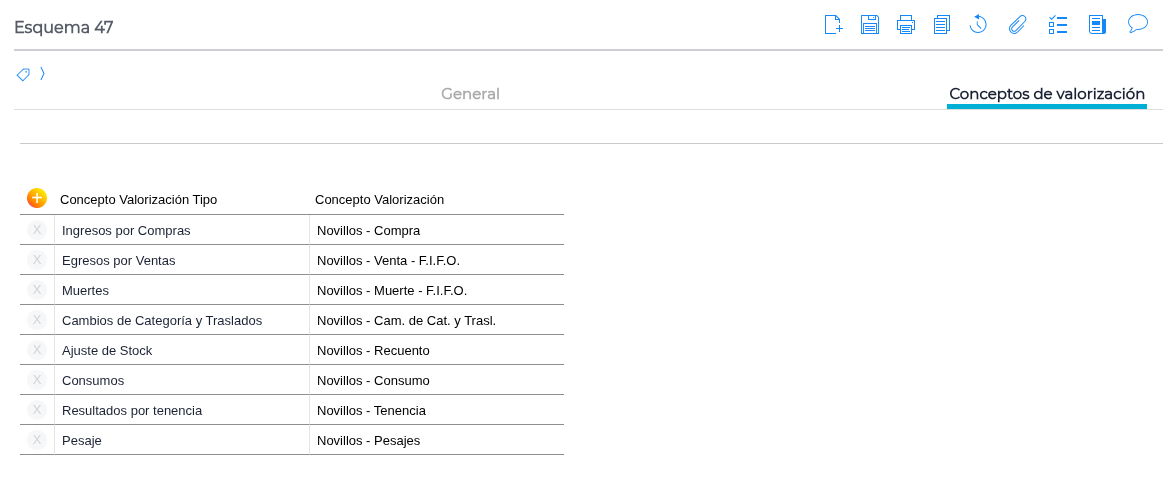
Task: Click the paperclip attachment icon
Action: click(x=1017, y=25)
